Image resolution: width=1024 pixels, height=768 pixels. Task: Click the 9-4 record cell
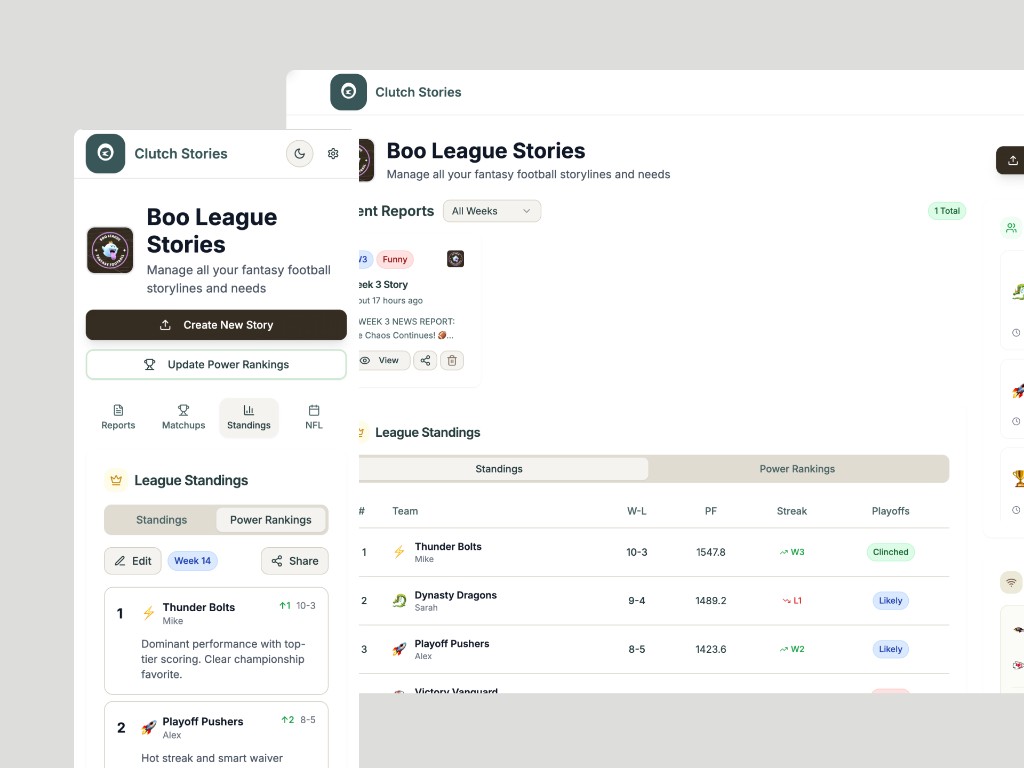pyautogui.click(x=637, y=601)
